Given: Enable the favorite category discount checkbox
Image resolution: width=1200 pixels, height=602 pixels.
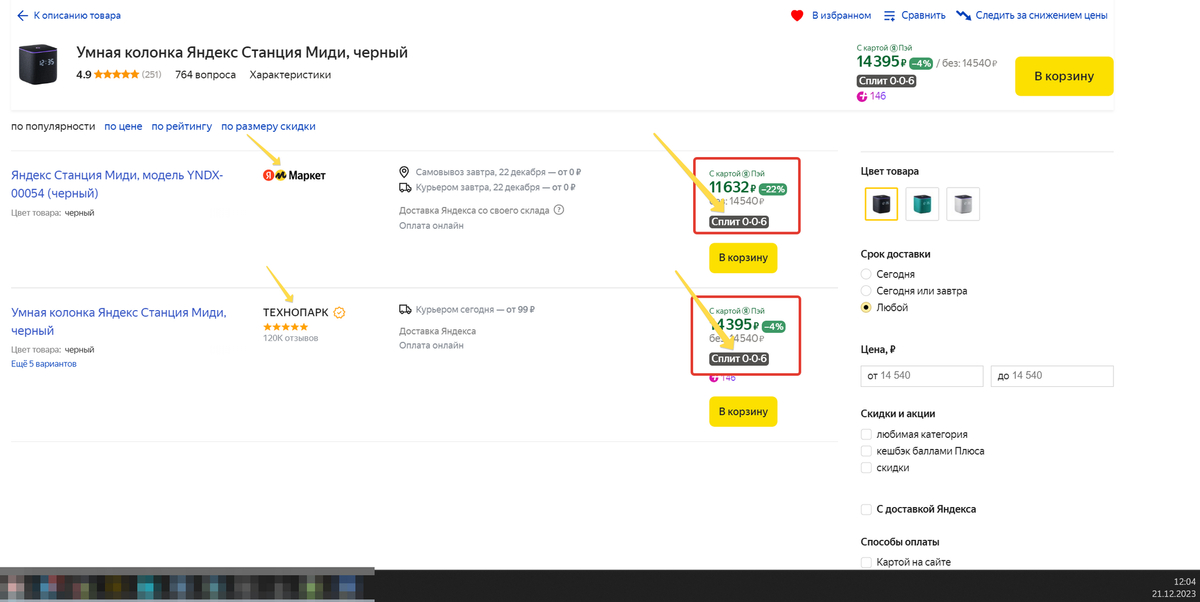Looking at the screenshot, I should click(x=866, y=435).
